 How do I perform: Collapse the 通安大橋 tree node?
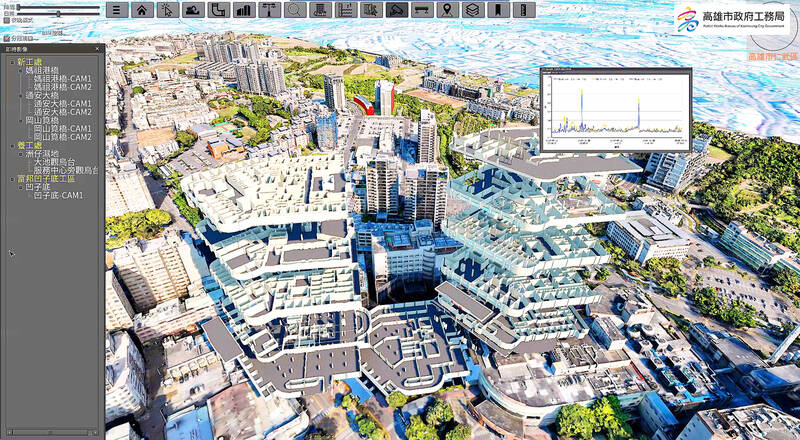click(20, 95)
